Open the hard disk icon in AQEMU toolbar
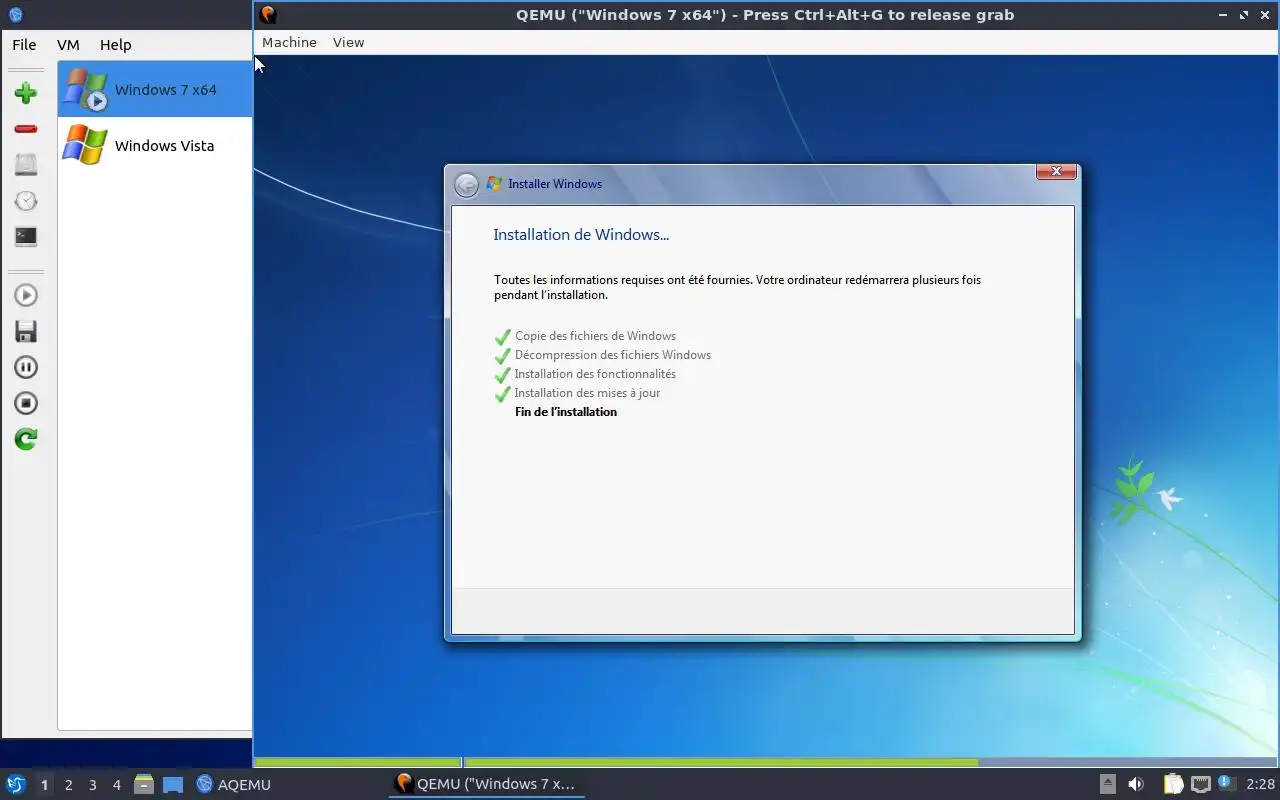 (x=26, y=165)
